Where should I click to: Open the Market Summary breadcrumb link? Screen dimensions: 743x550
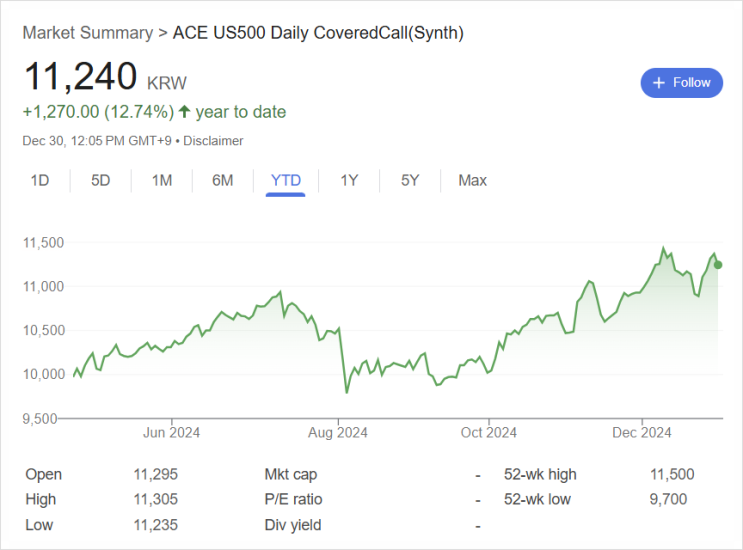88,33
